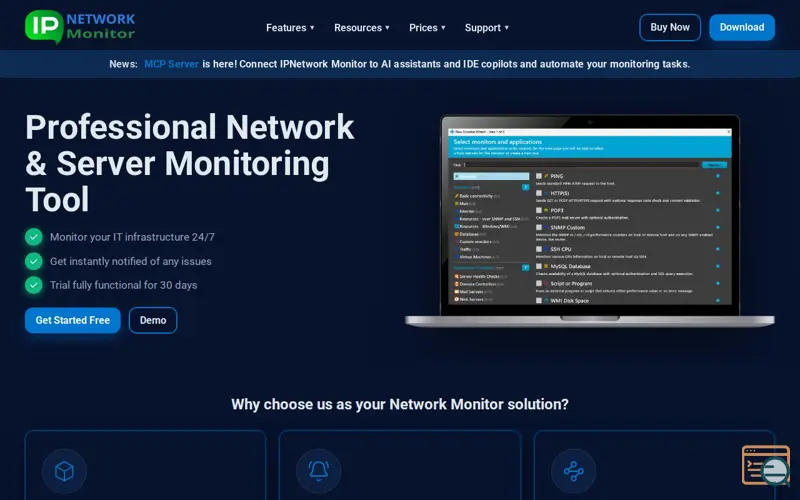This screenshot has height=500, width=800.
Task: Click the cube icon in first feature card
Action: 64,471
